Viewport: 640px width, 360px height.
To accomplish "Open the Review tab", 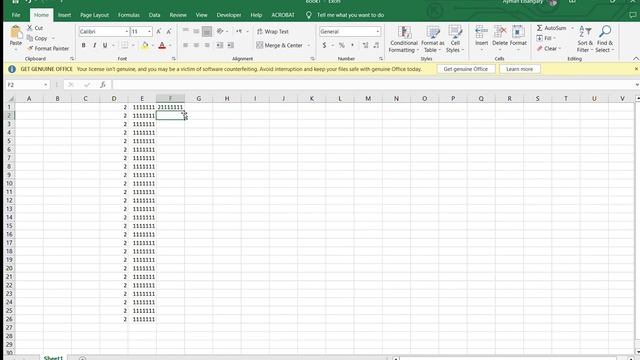I will pos(178,15).
